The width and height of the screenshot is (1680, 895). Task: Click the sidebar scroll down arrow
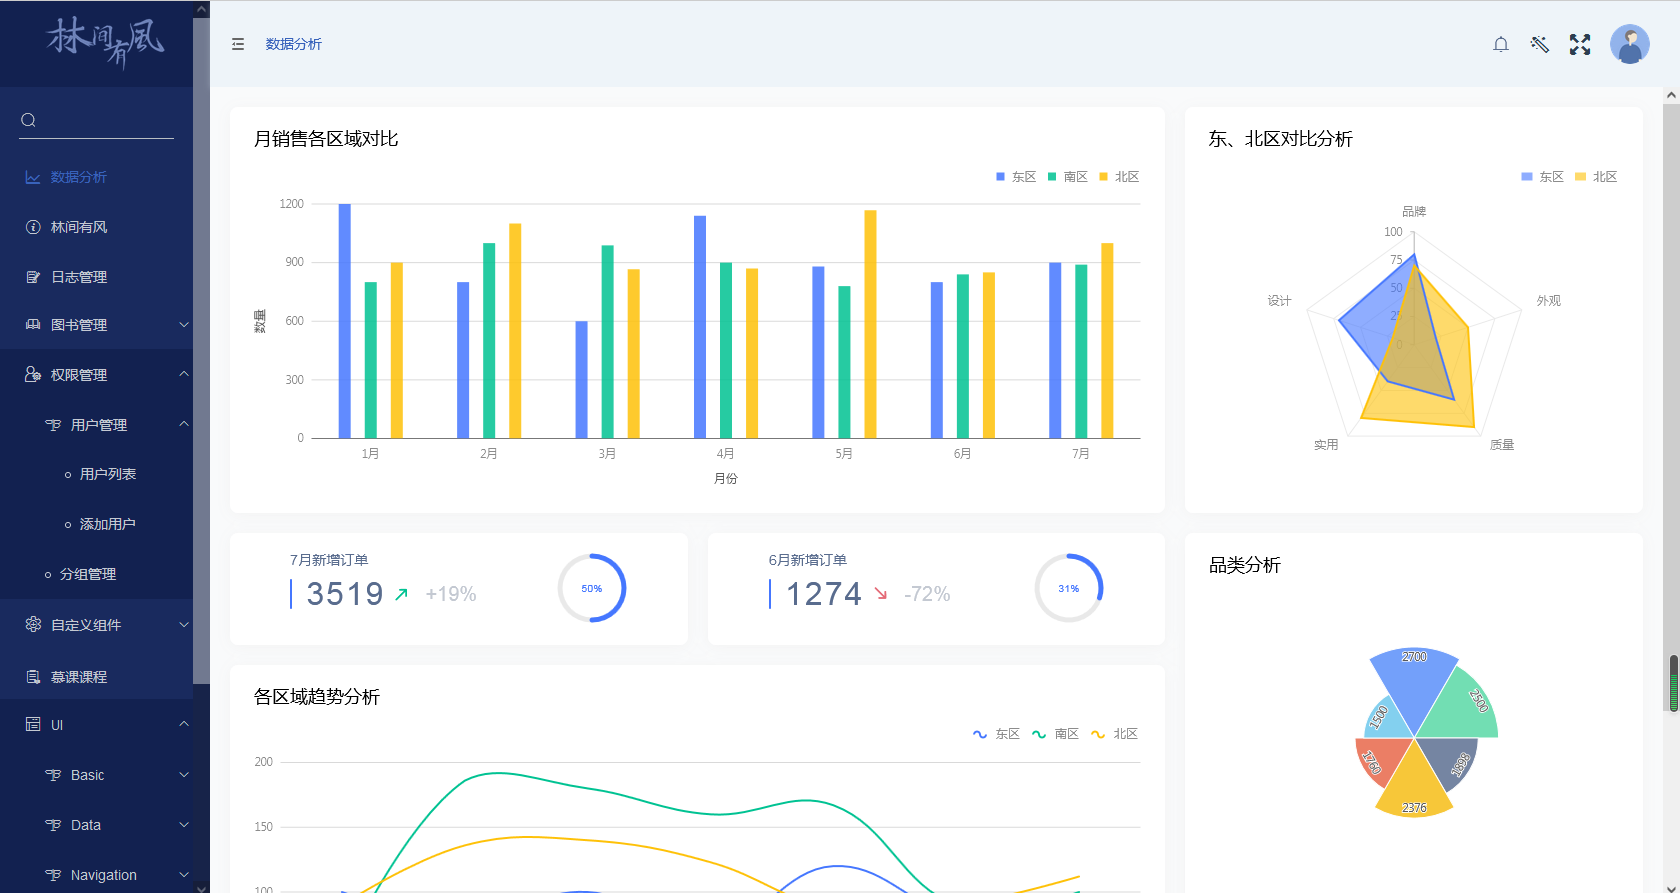(201, 887)
